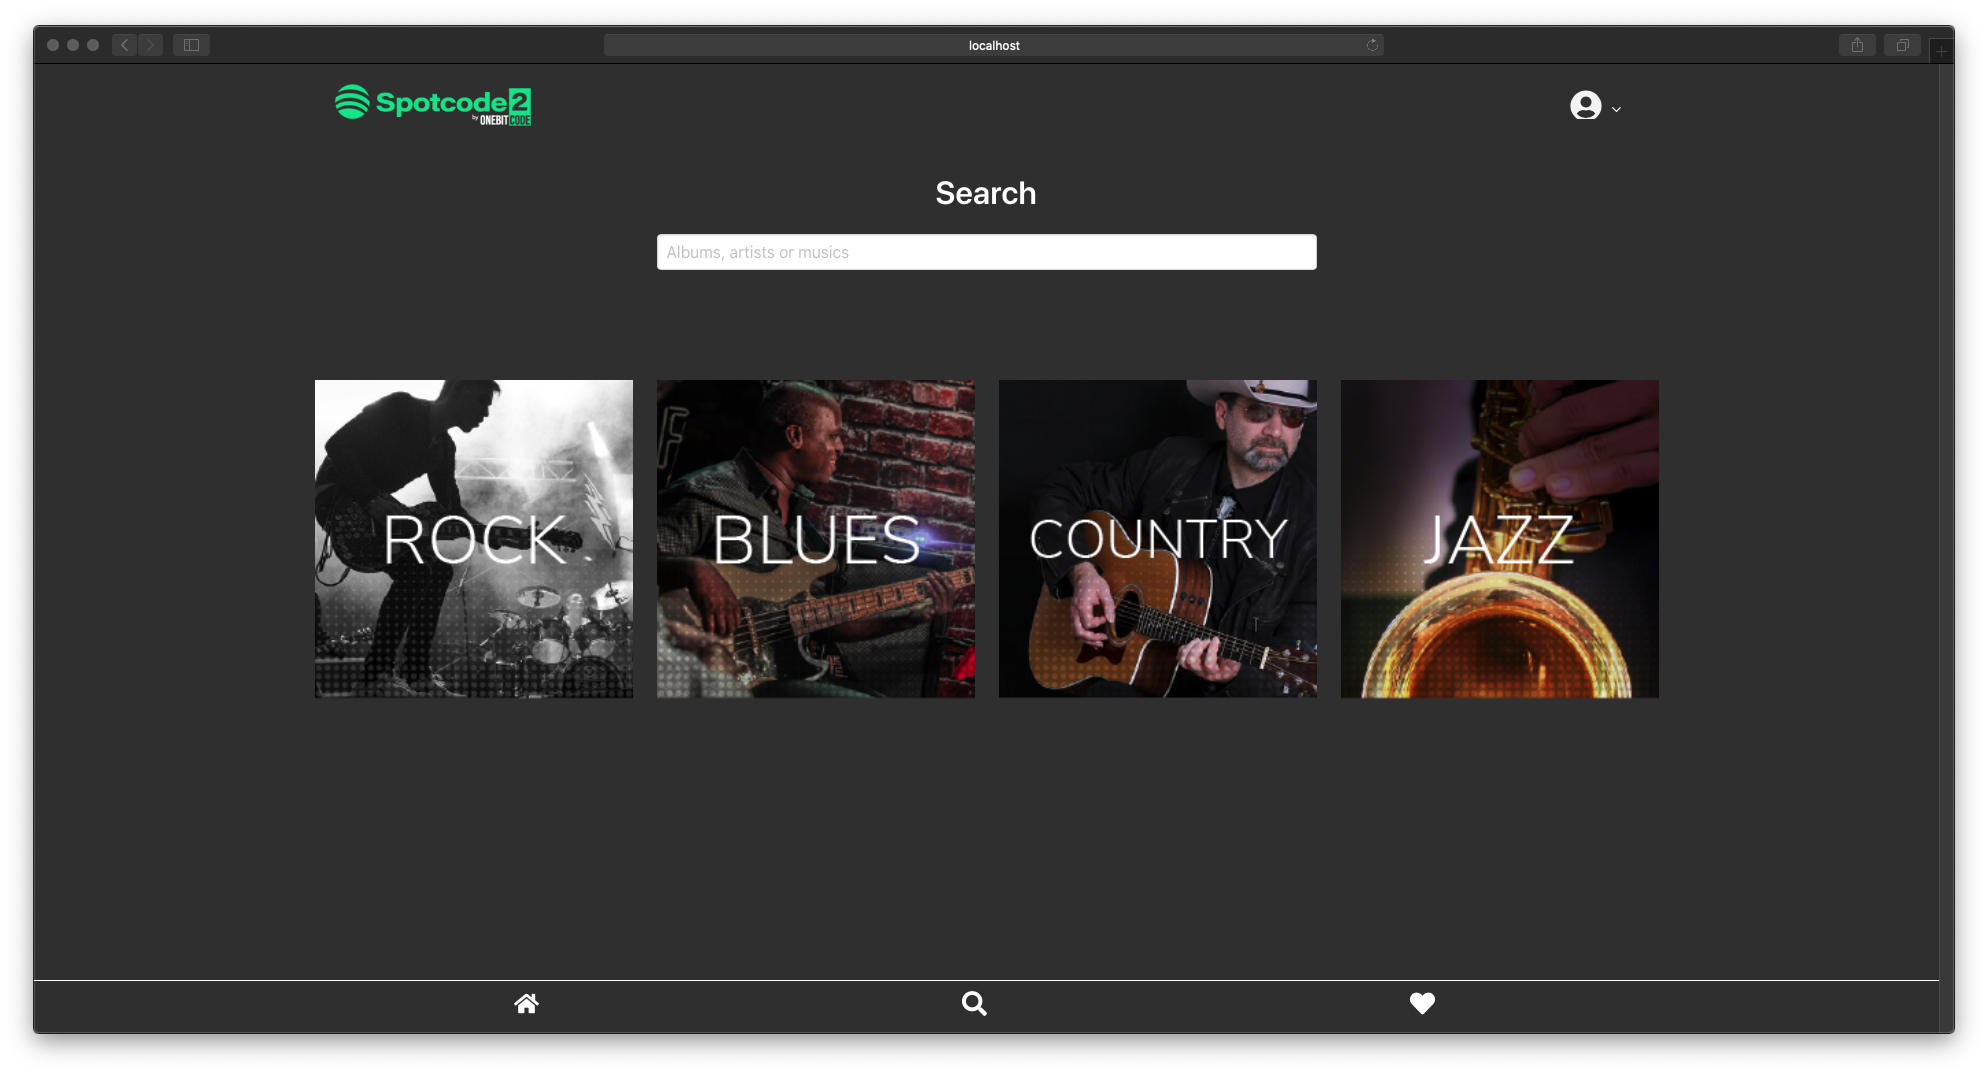Go back with the browser back arrow
The width and height of the screenshot is (1988, 1075).
pos(124,45)
